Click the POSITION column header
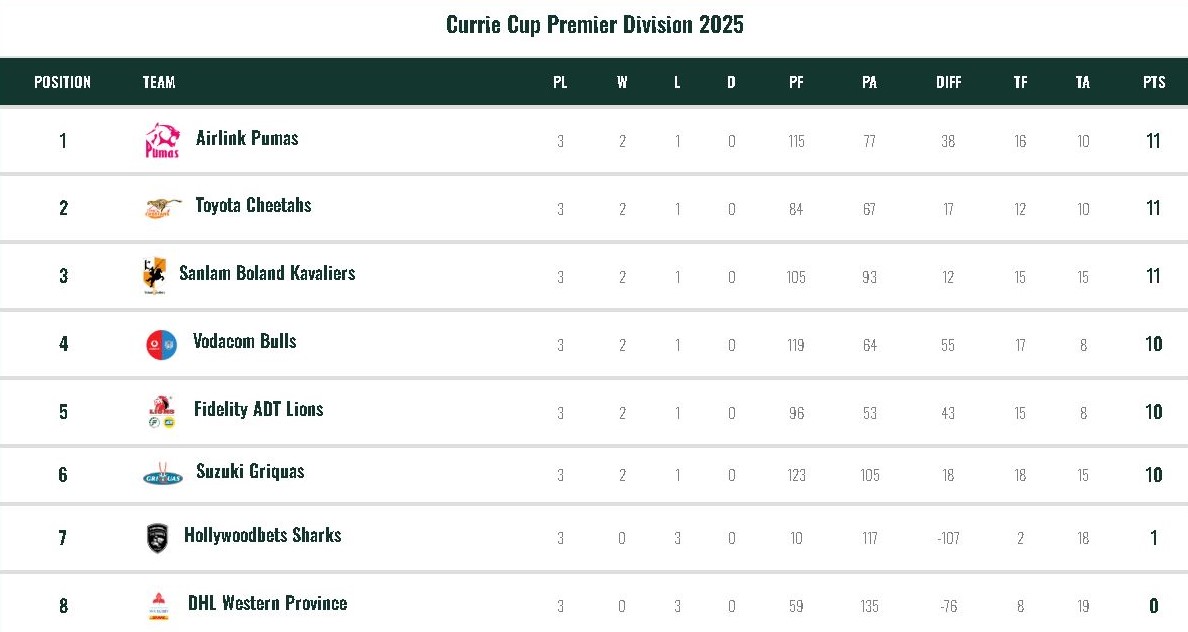 (x=62, y=82)
